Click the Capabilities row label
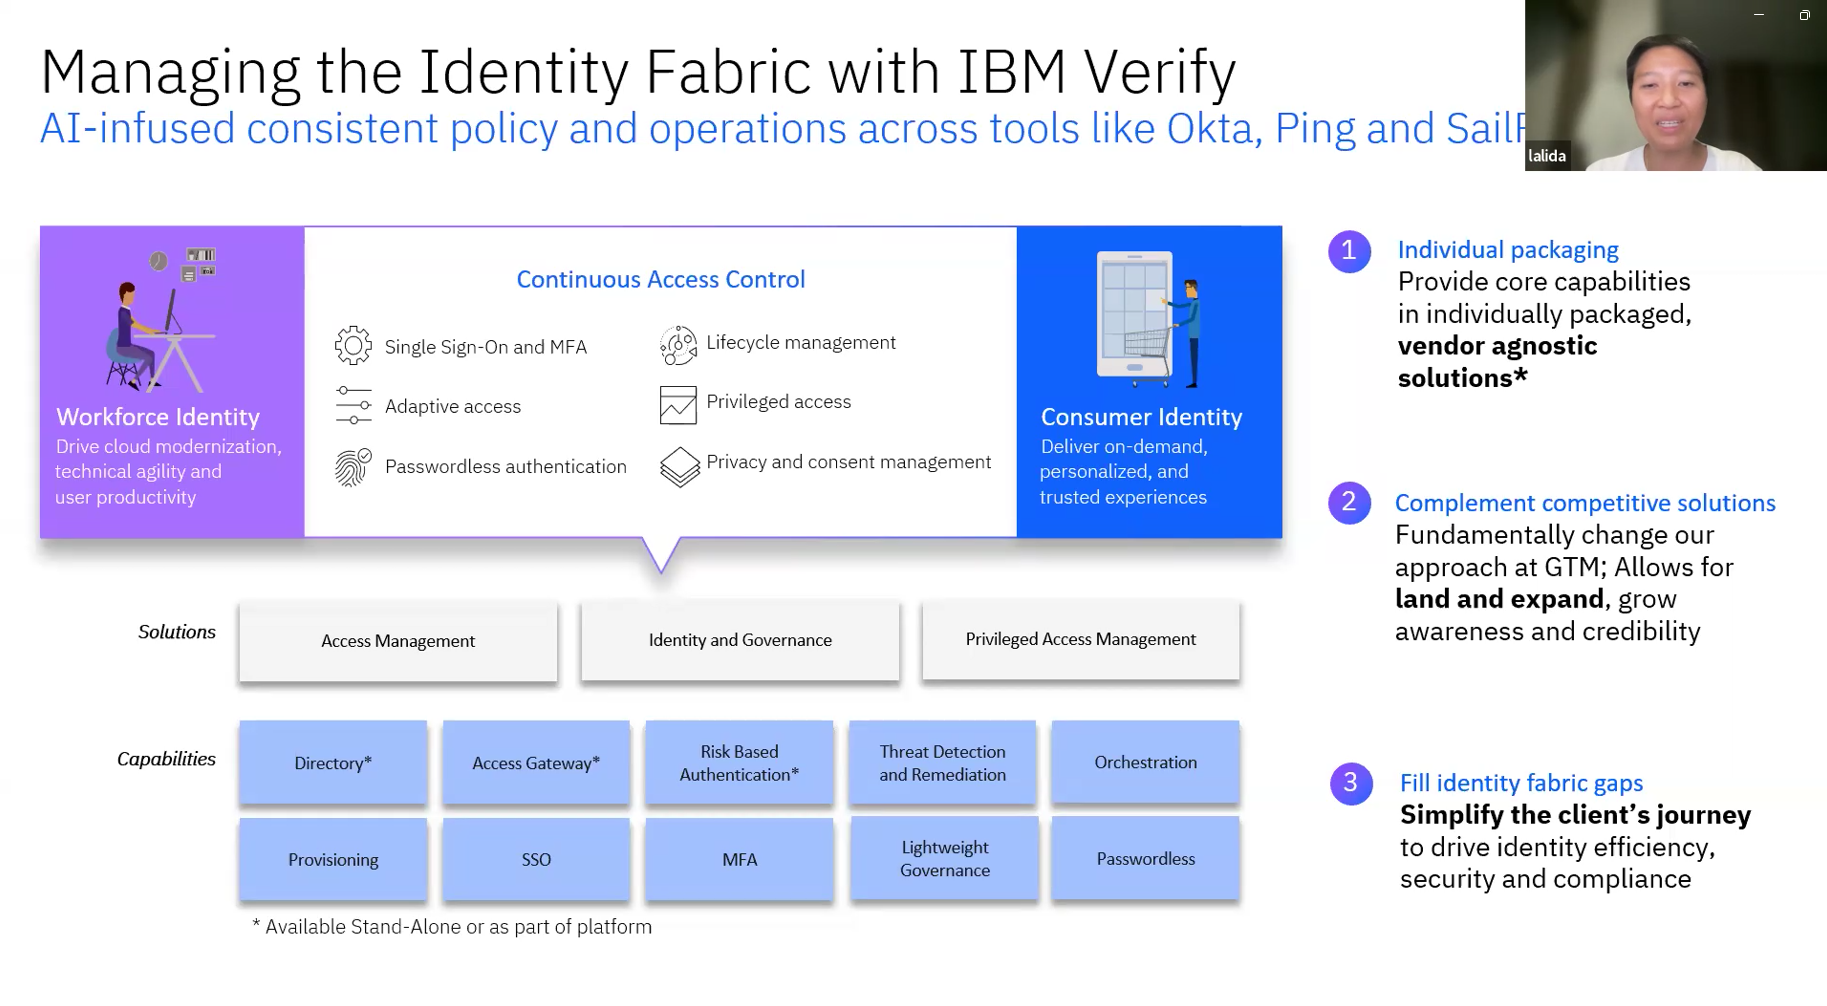The image size is (1827, 1006). tap(166, 759)
